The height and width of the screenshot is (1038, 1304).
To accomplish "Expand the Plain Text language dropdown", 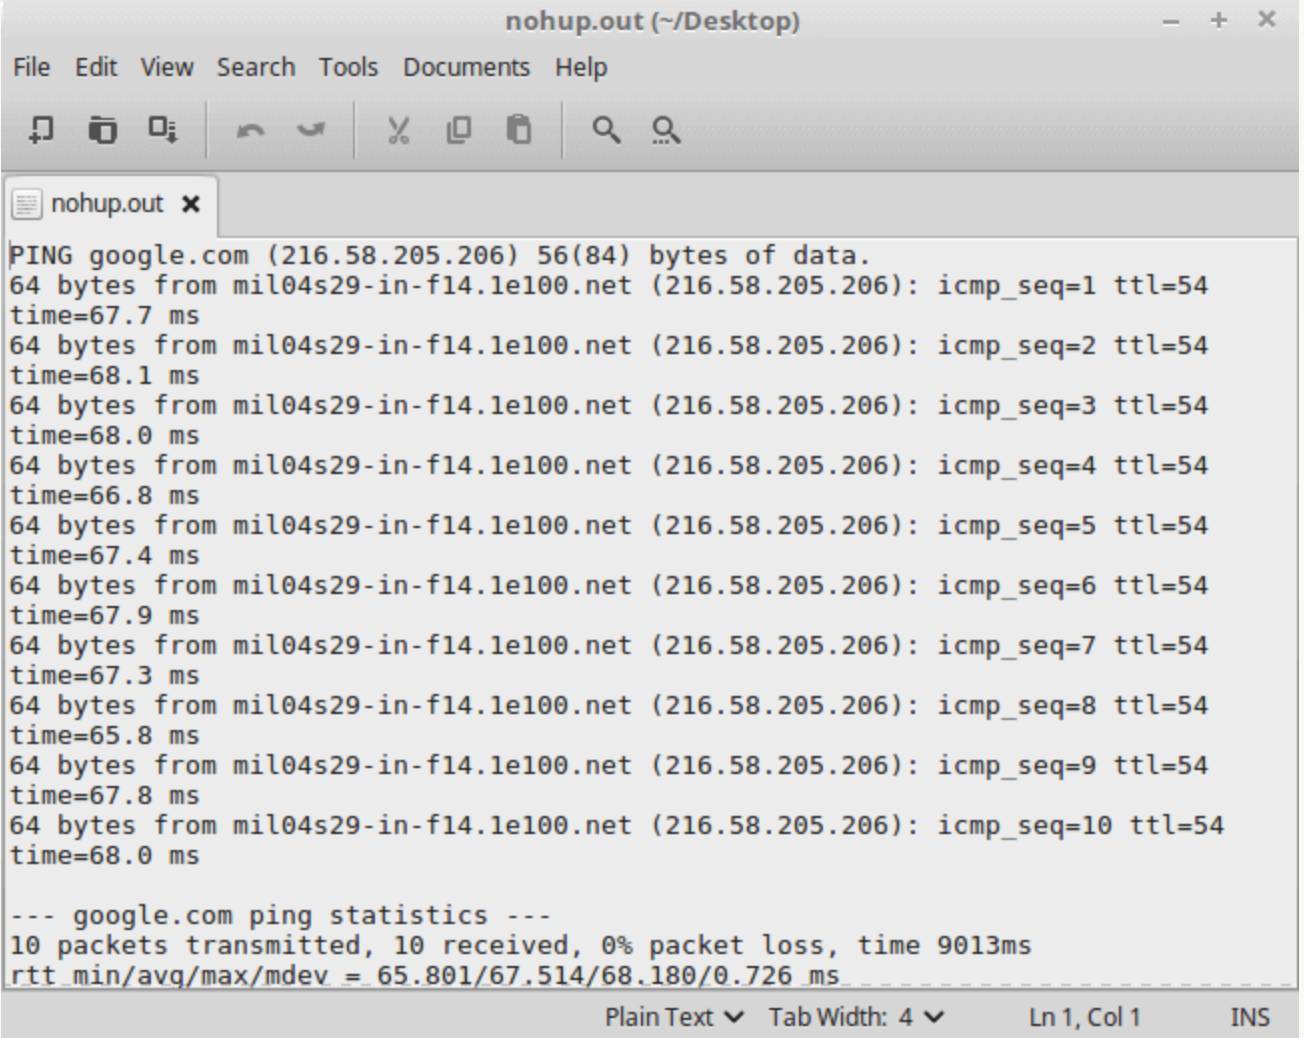I will (675, 1017).
